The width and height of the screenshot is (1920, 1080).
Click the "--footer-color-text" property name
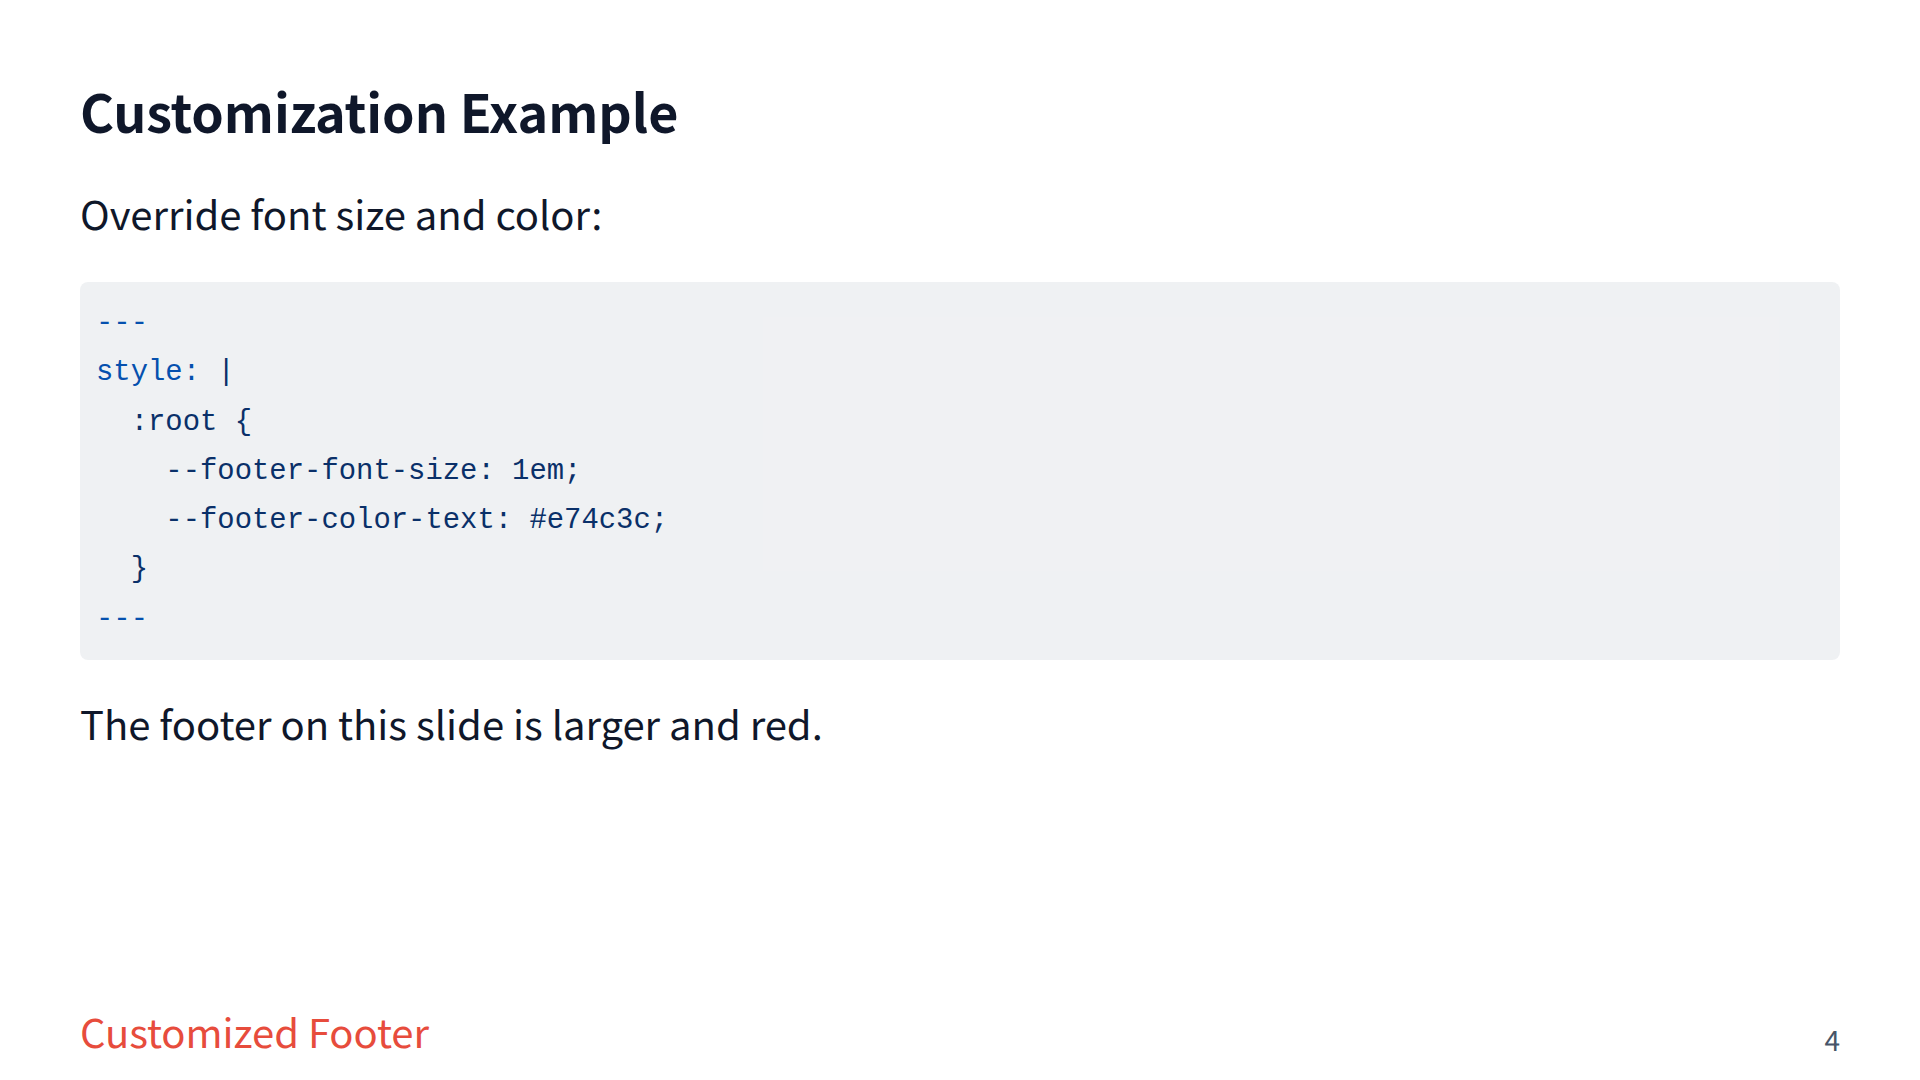338,519
